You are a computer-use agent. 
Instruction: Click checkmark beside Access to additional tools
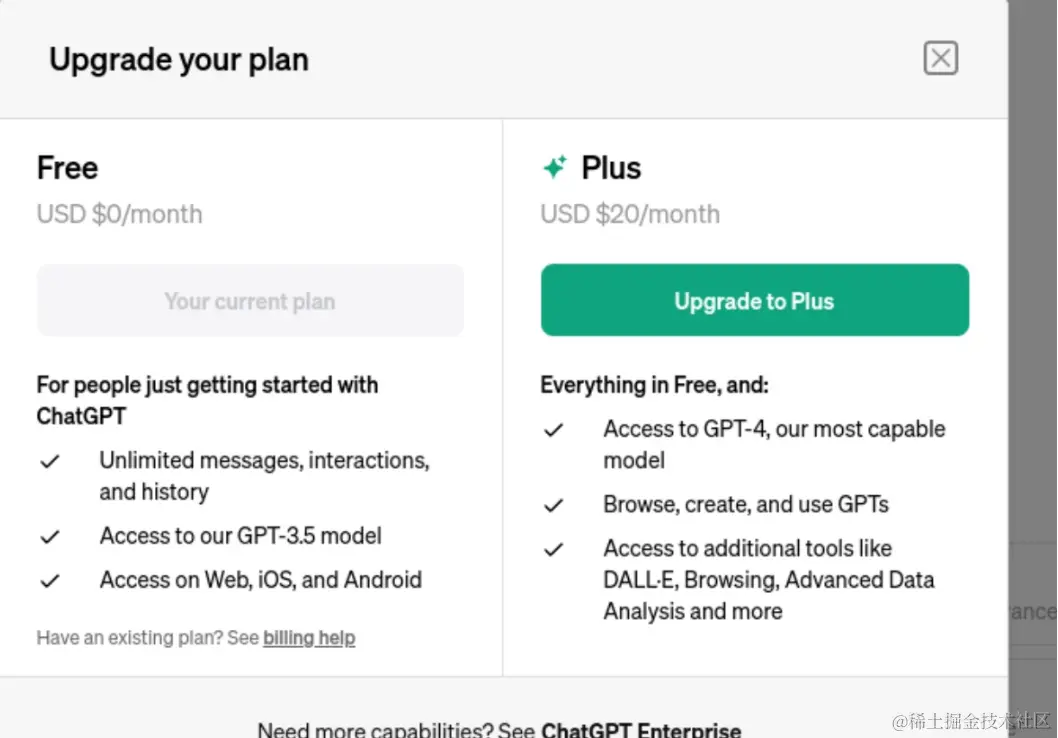pyautogui.click(x=553, y=549)
